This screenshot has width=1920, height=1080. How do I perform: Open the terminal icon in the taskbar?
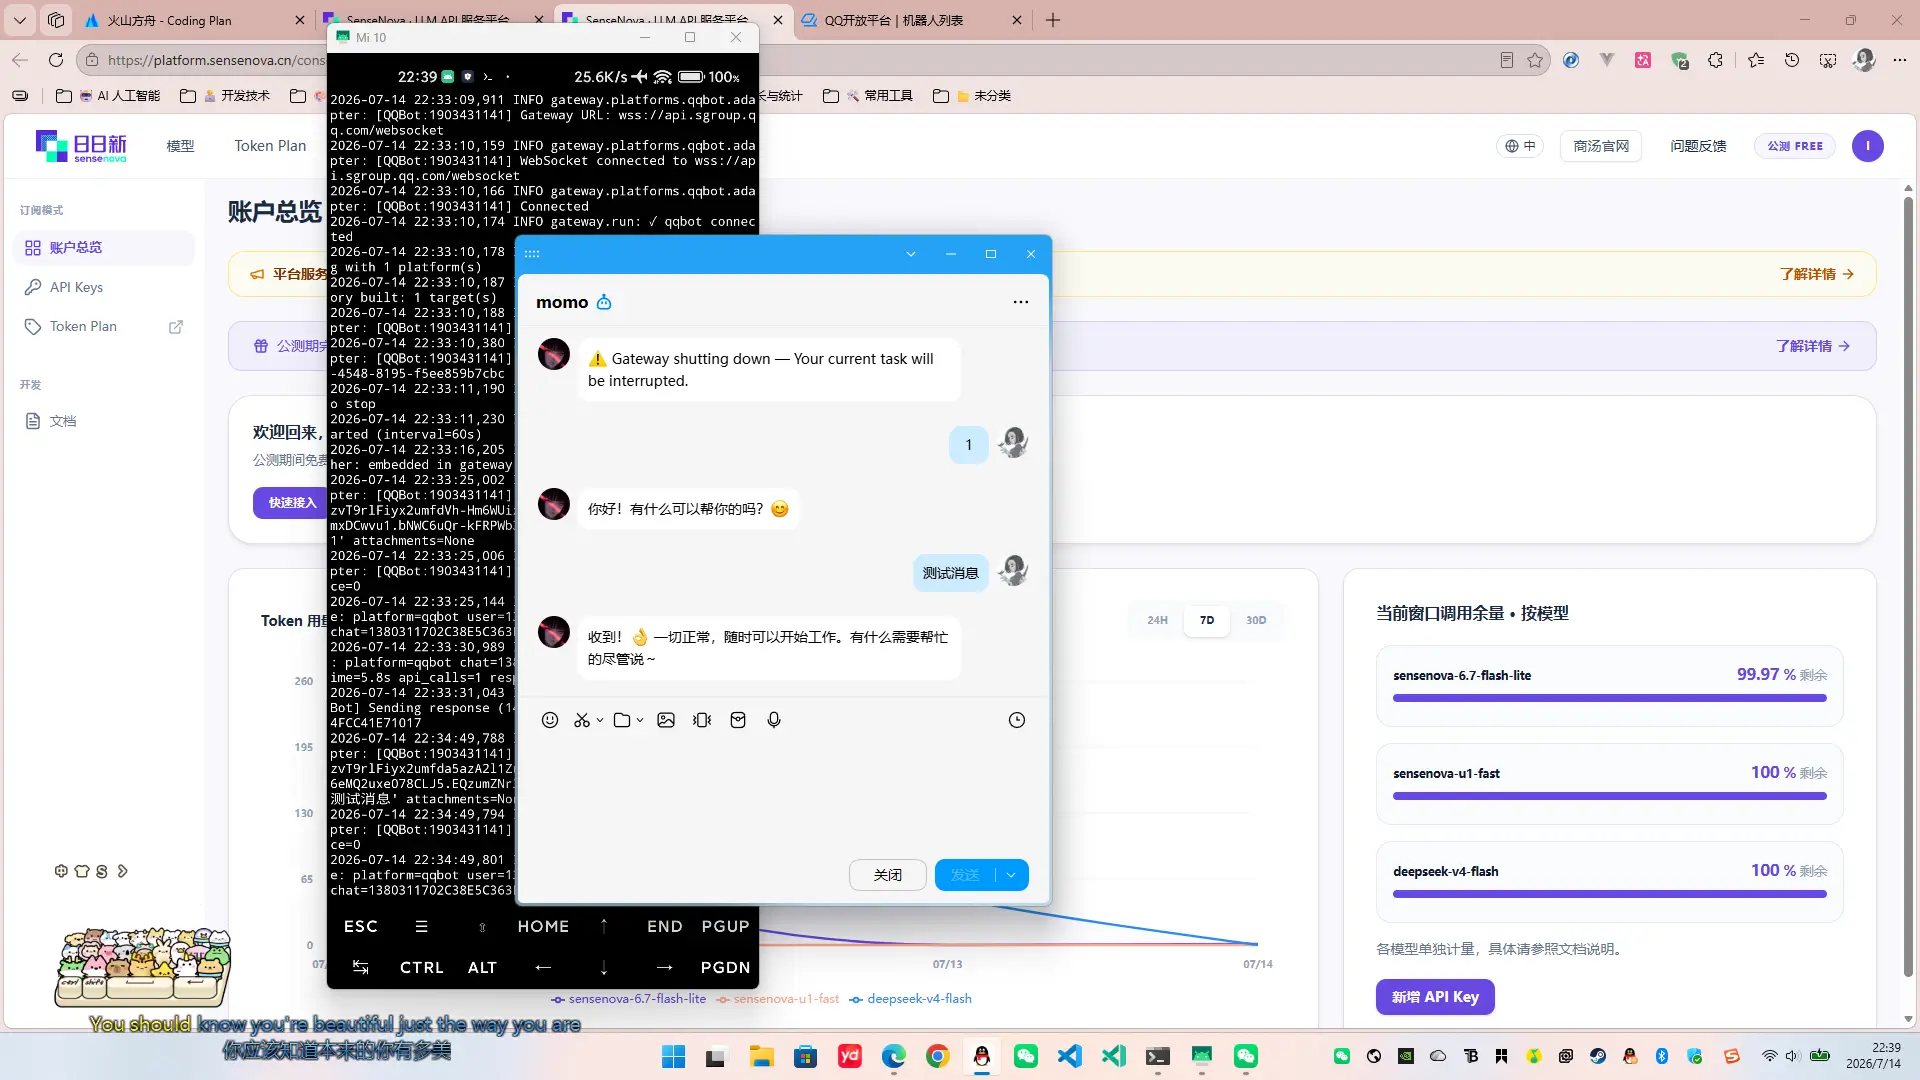(1158, 1057)
